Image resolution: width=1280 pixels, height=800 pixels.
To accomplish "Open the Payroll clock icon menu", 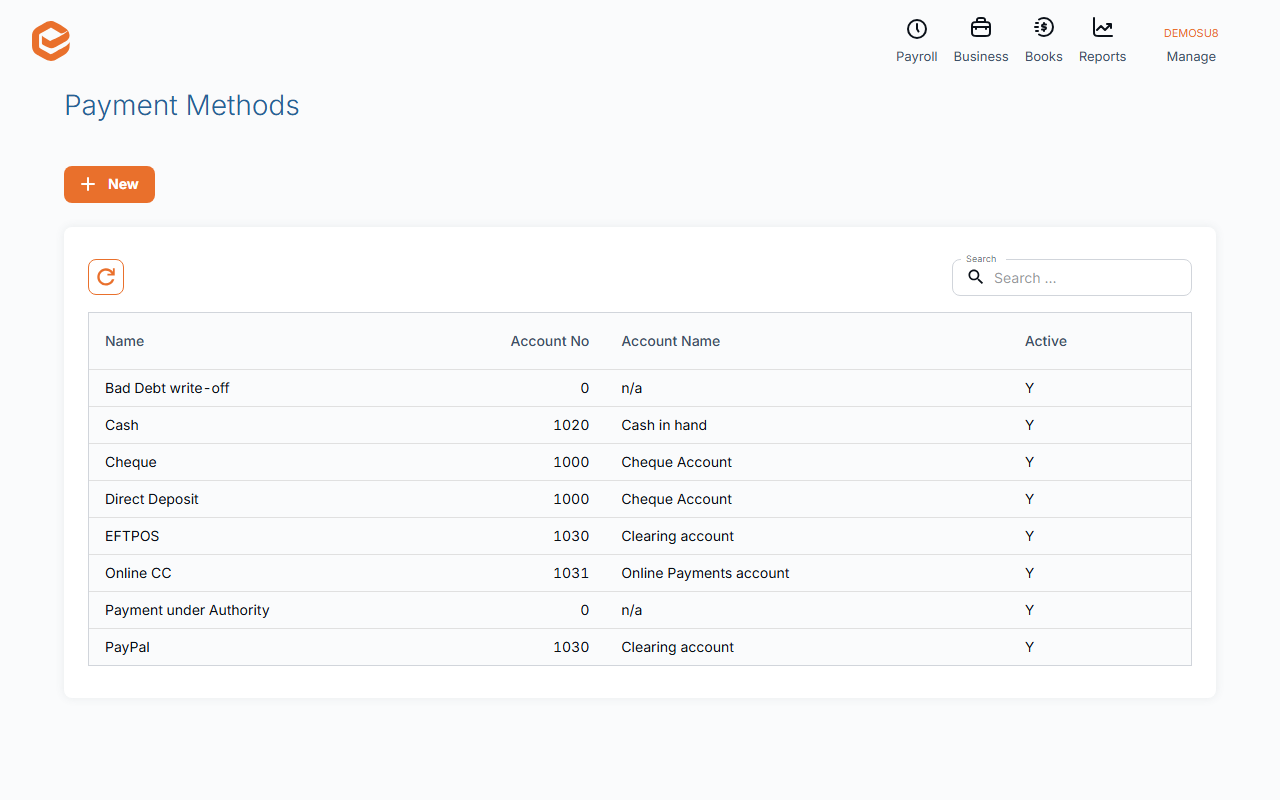I will (916, 41).
